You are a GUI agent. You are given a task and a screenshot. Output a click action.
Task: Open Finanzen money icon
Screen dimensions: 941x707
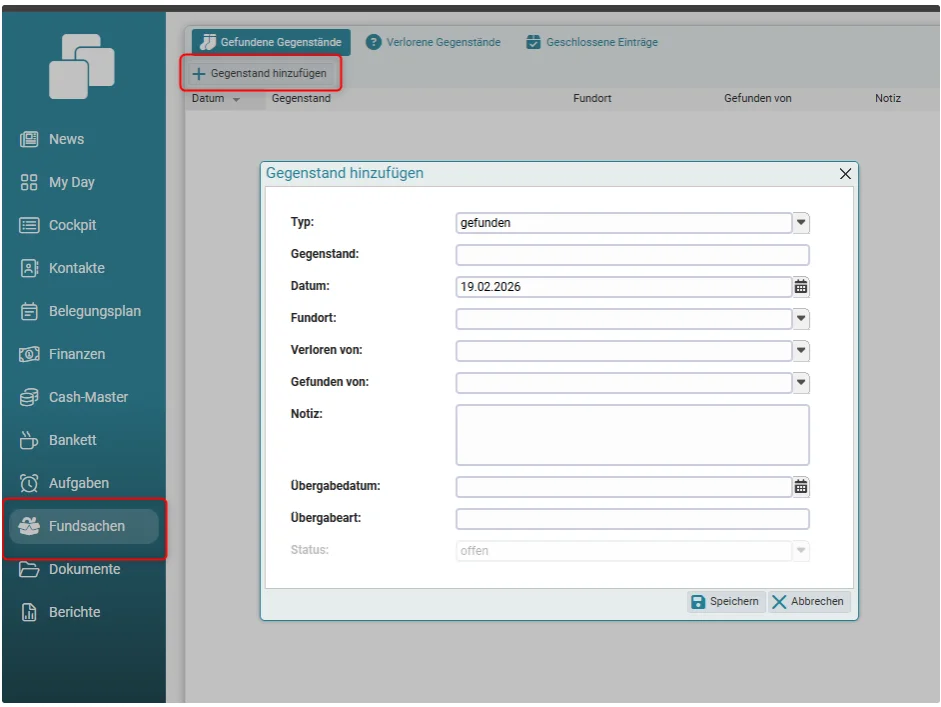[x=29, y=355]
